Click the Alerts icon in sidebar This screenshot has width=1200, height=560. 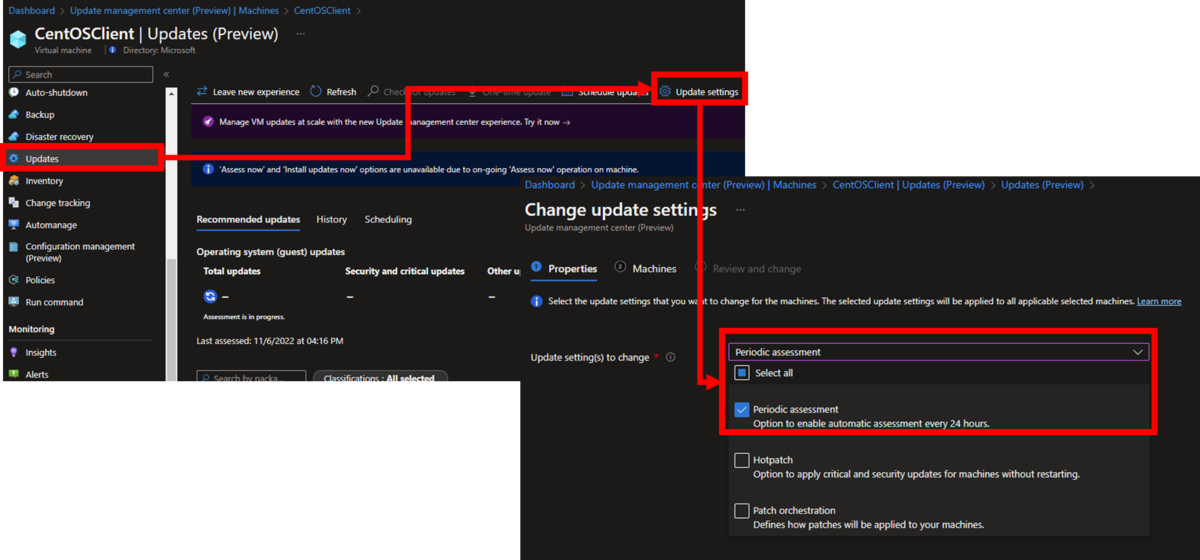14,374
